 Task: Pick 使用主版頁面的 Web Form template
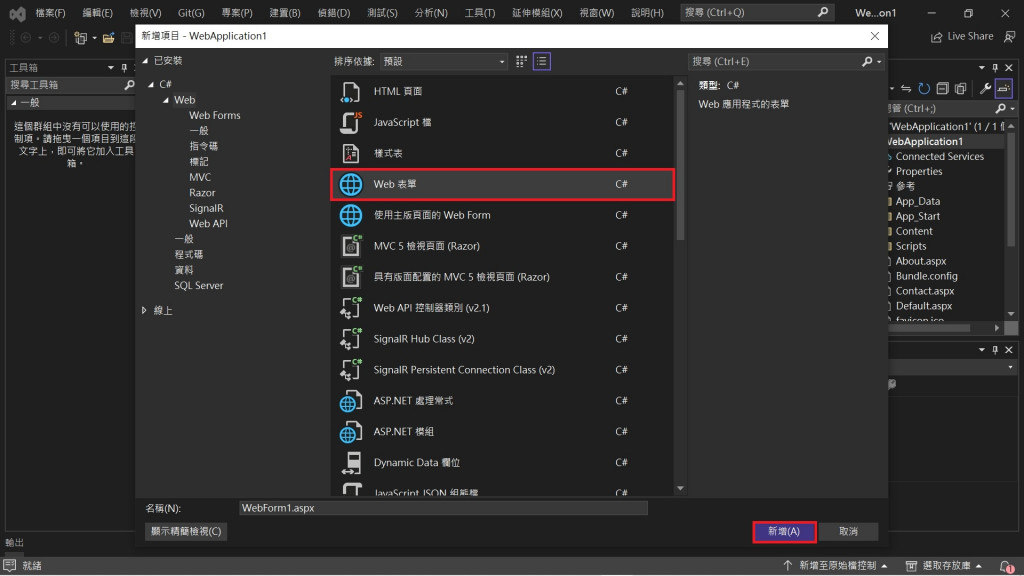click(x=503, y=215)
